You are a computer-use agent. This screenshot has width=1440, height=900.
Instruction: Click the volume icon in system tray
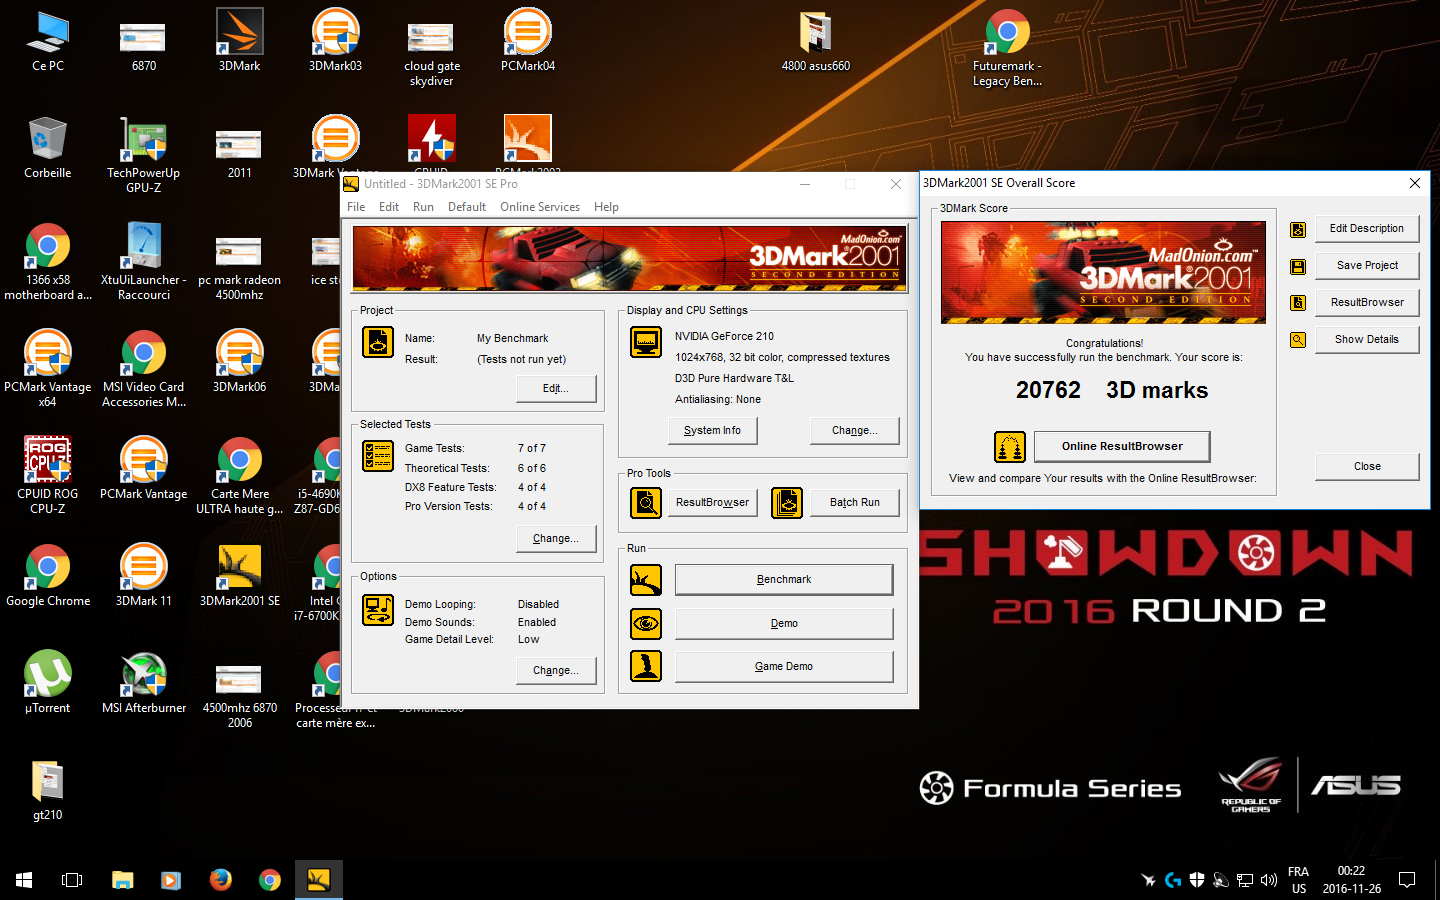tap(1269, 880)
